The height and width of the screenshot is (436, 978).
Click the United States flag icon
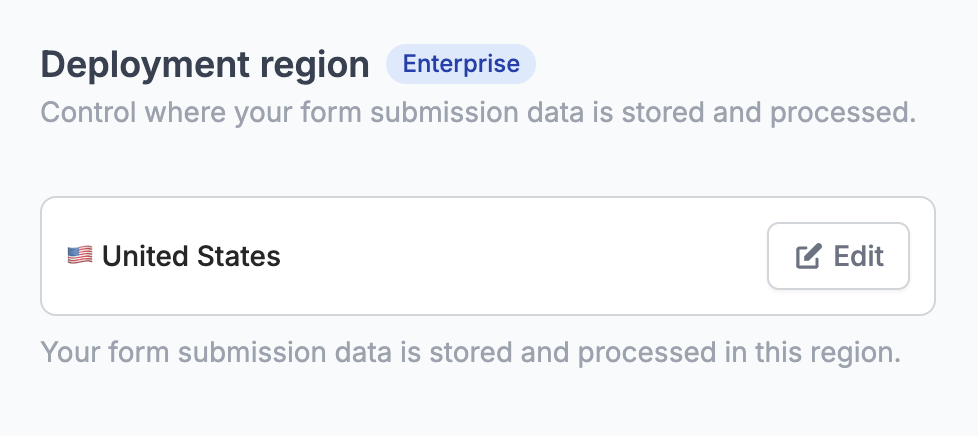point(80,256)
